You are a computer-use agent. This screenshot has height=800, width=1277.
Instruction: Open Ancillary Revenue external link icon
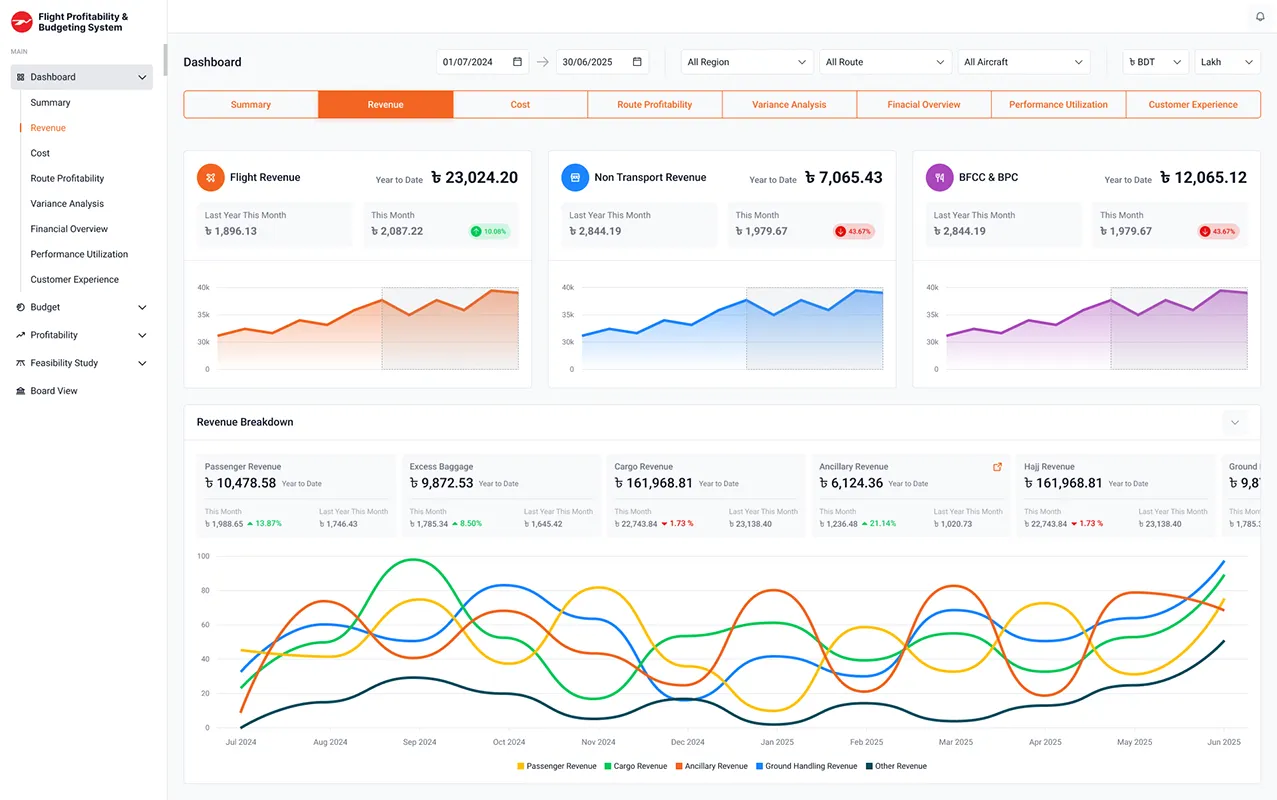click(997, 467)
